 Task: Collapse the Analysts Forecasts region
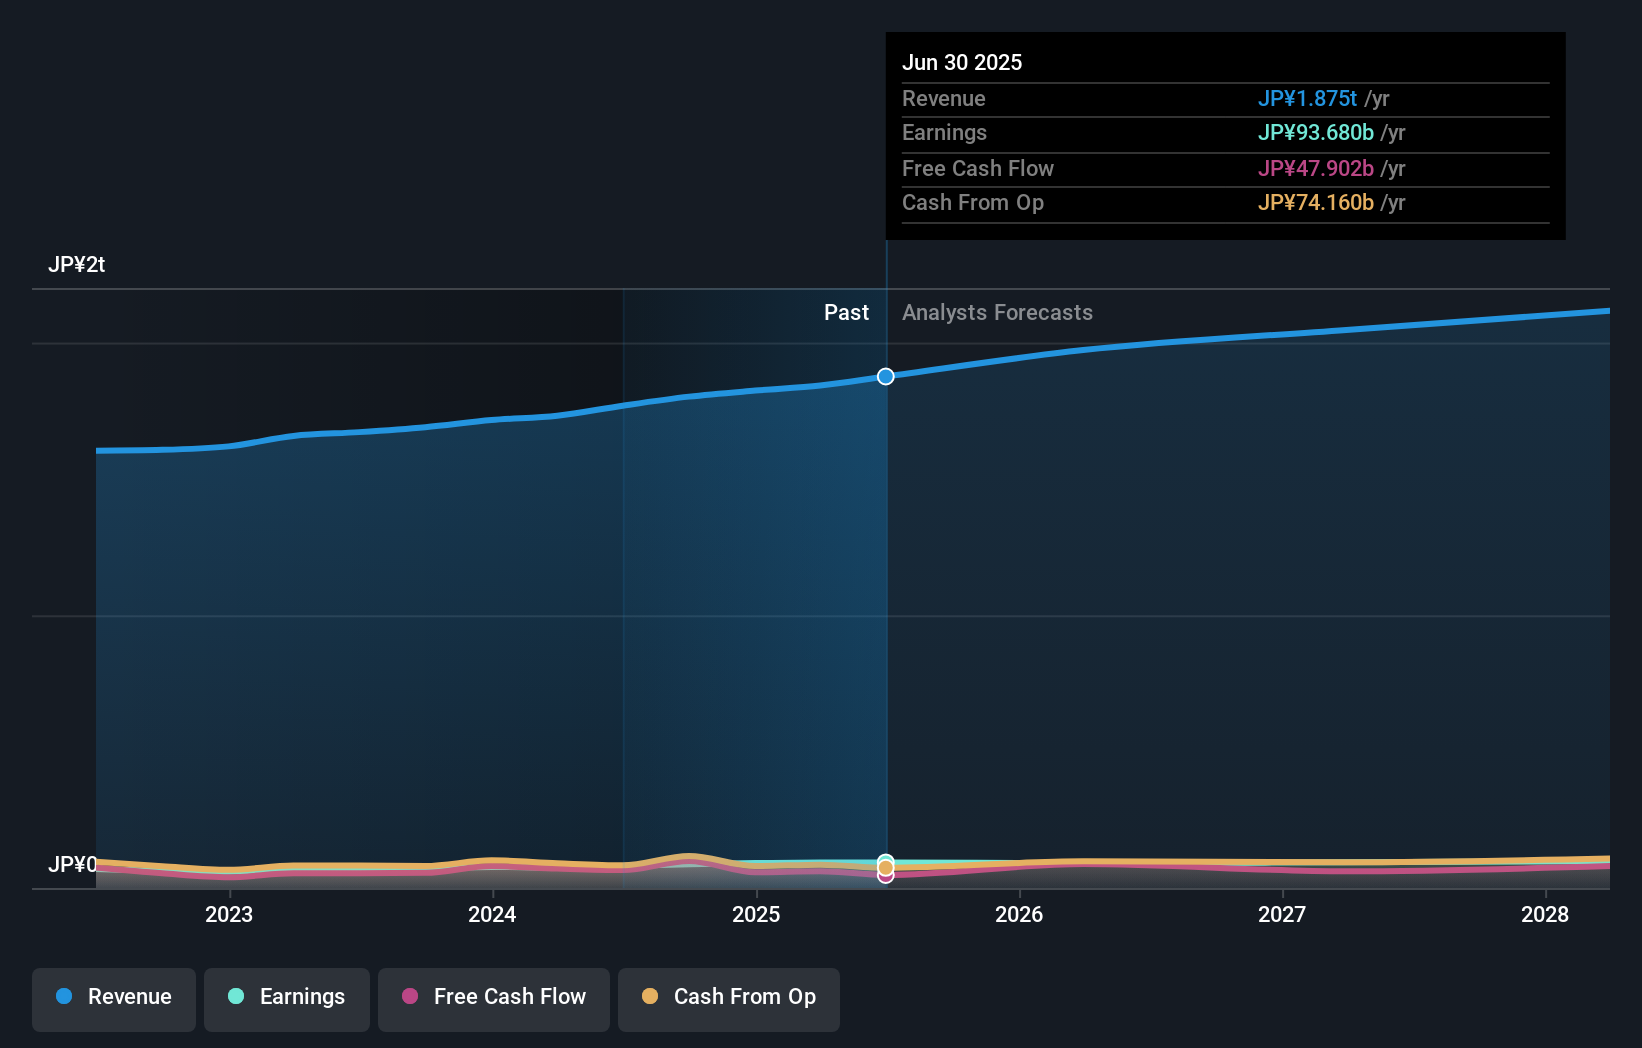pyautogui.click(x=996, y=312)
